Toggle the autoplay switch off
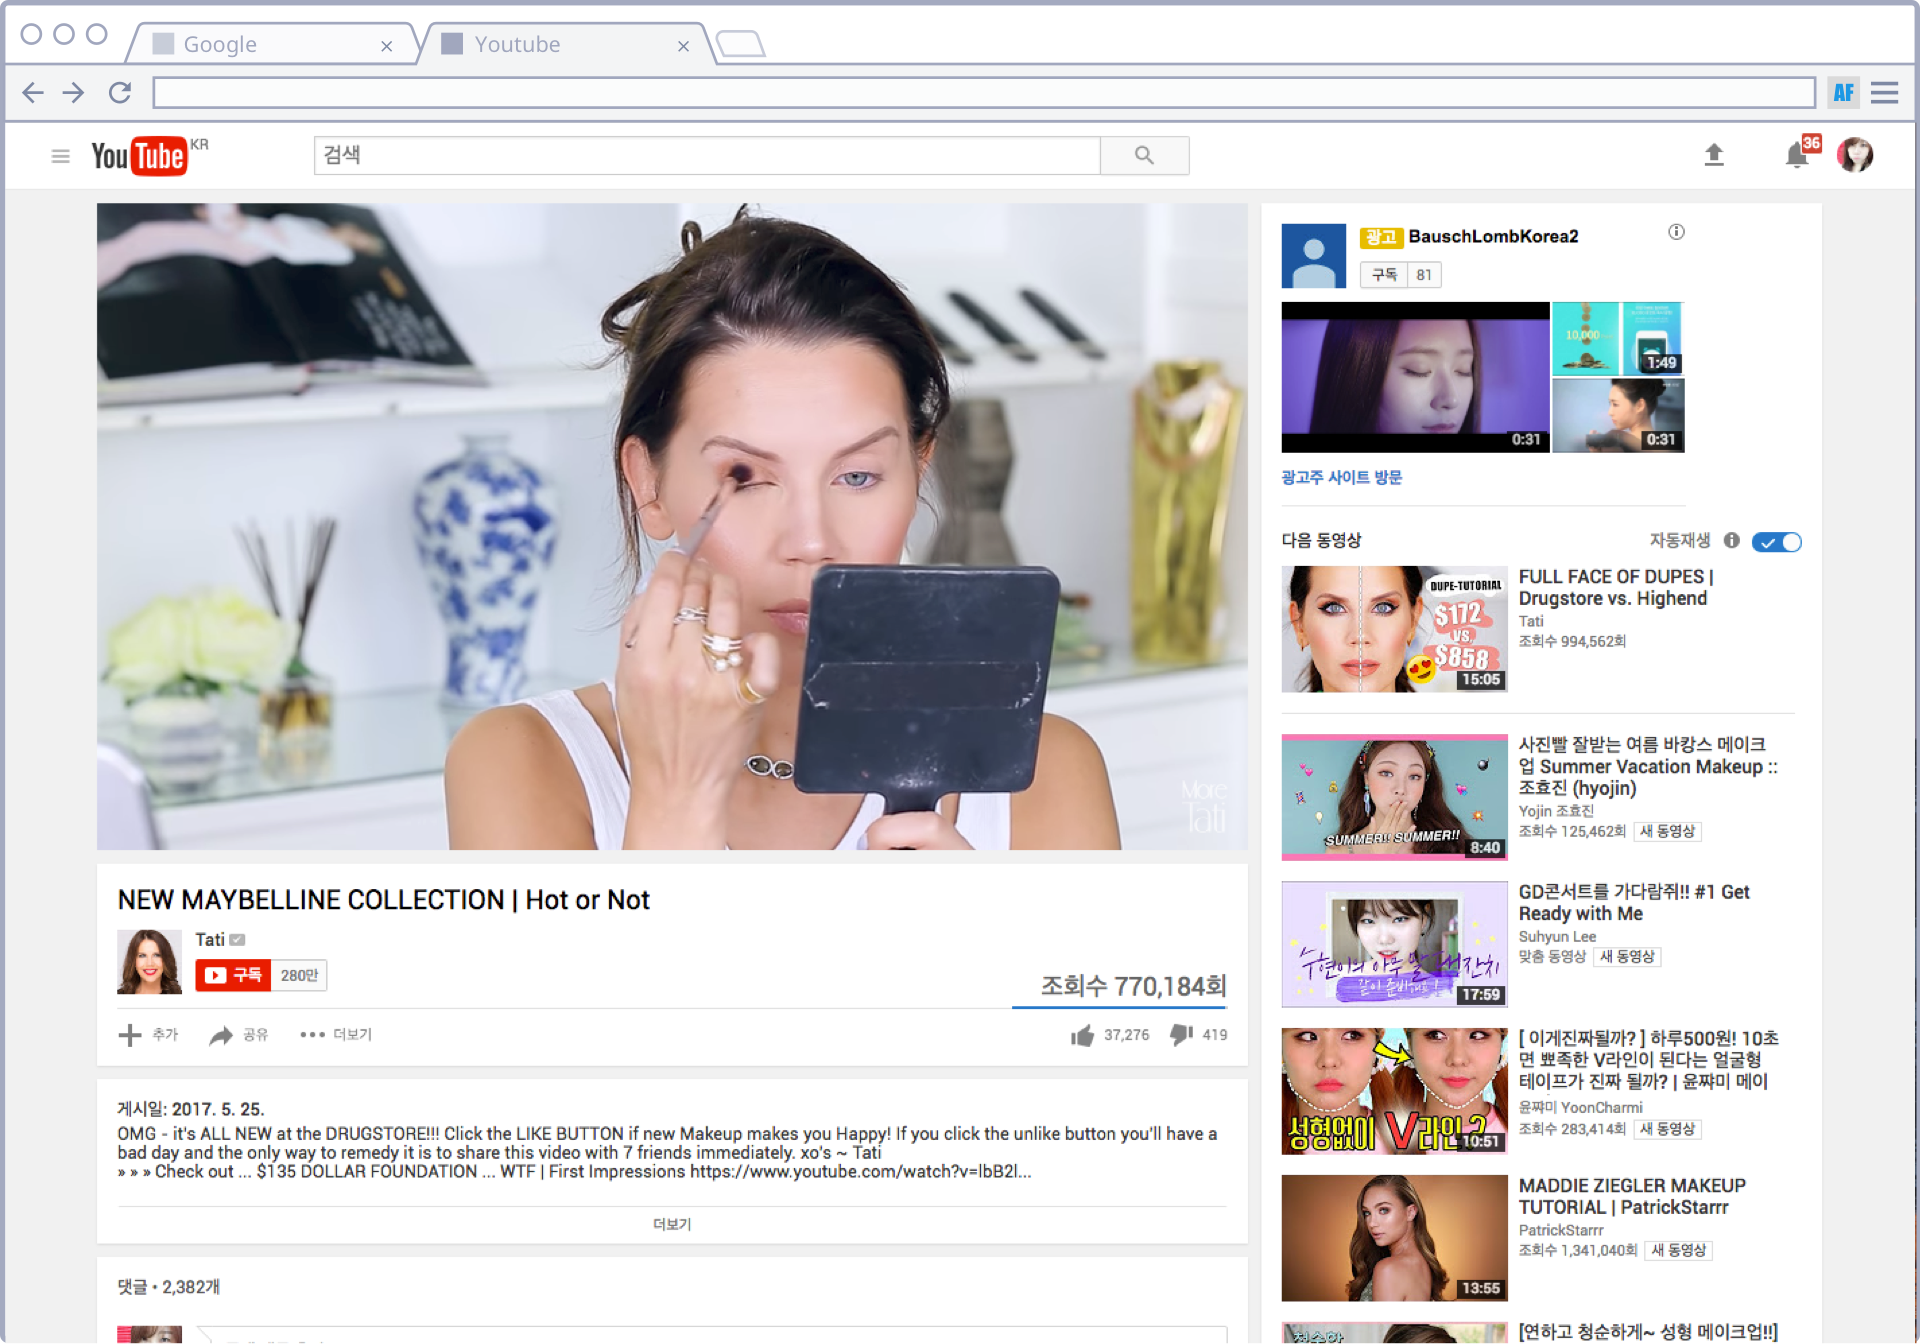The image size is (1920, 1344). point(1777,542)
